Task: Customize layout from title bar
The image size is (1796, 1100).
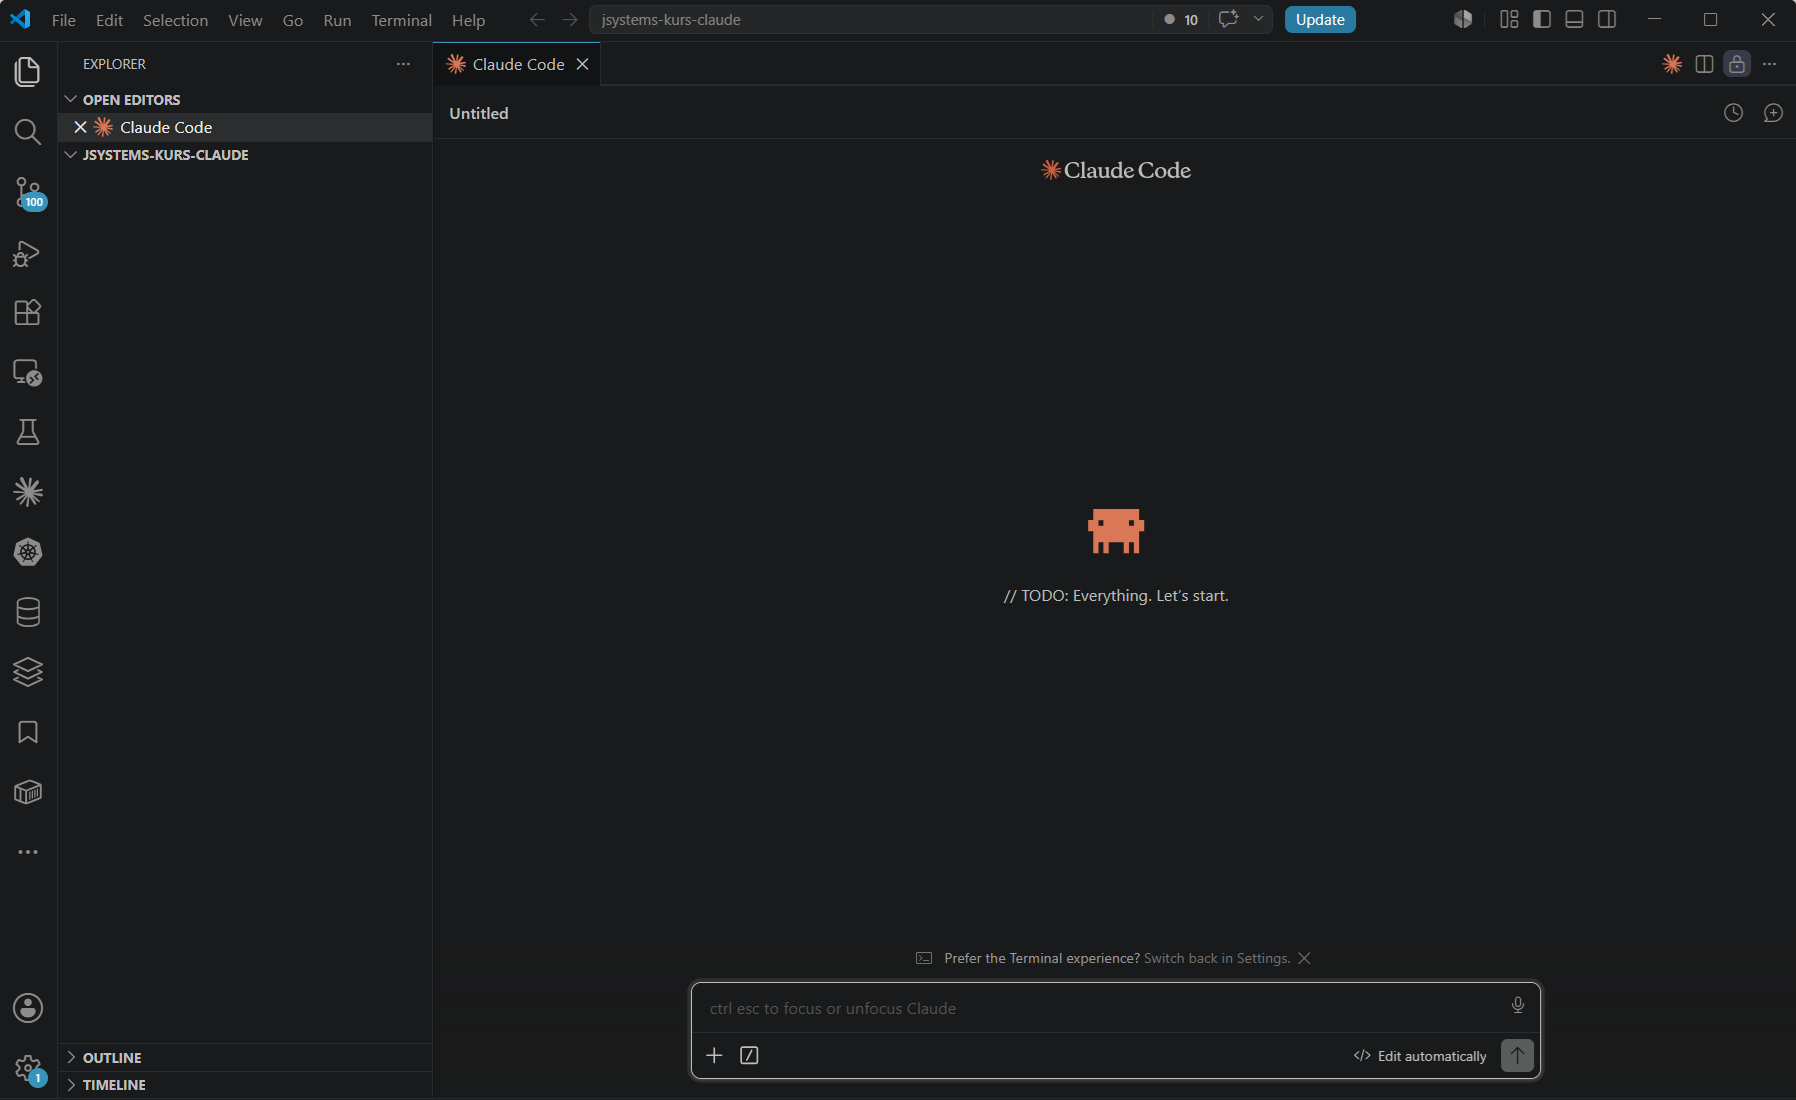Action: pyautogui.click(x=1509, y=19)
